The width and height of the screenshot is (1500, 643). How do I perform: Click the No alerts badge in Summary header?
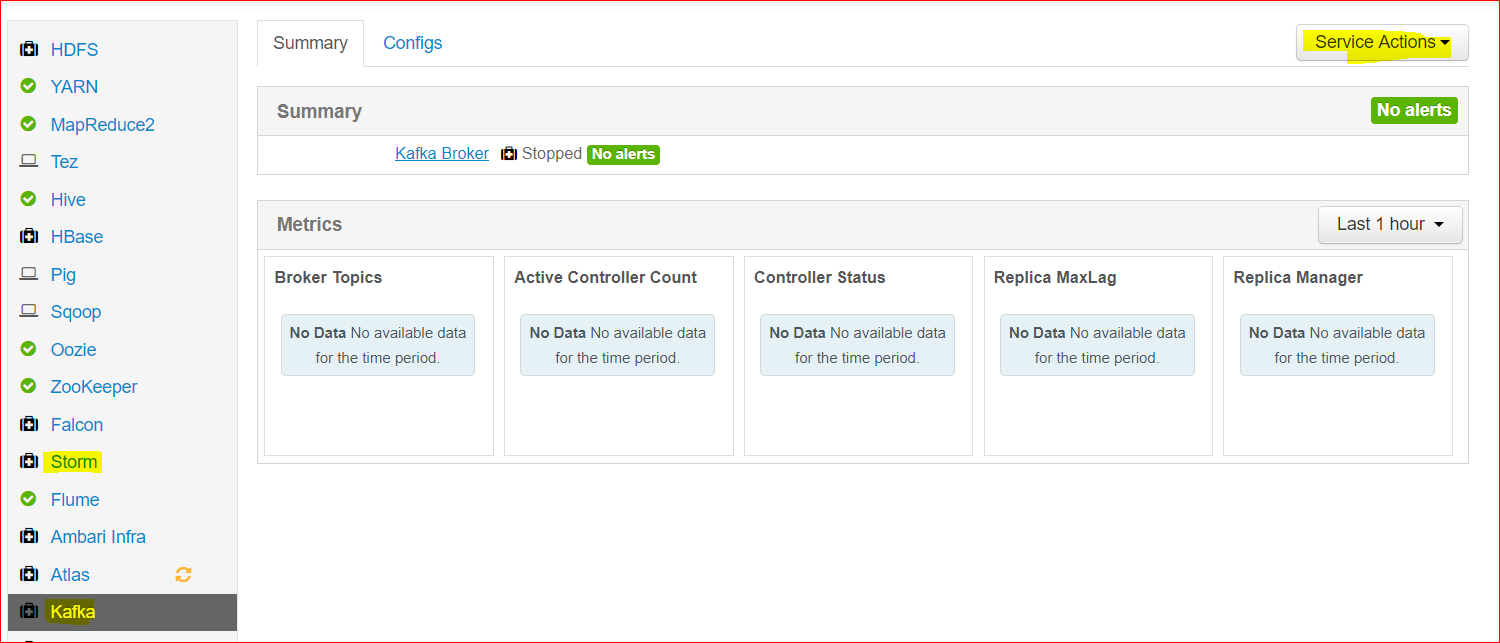tap(1414, 110)
